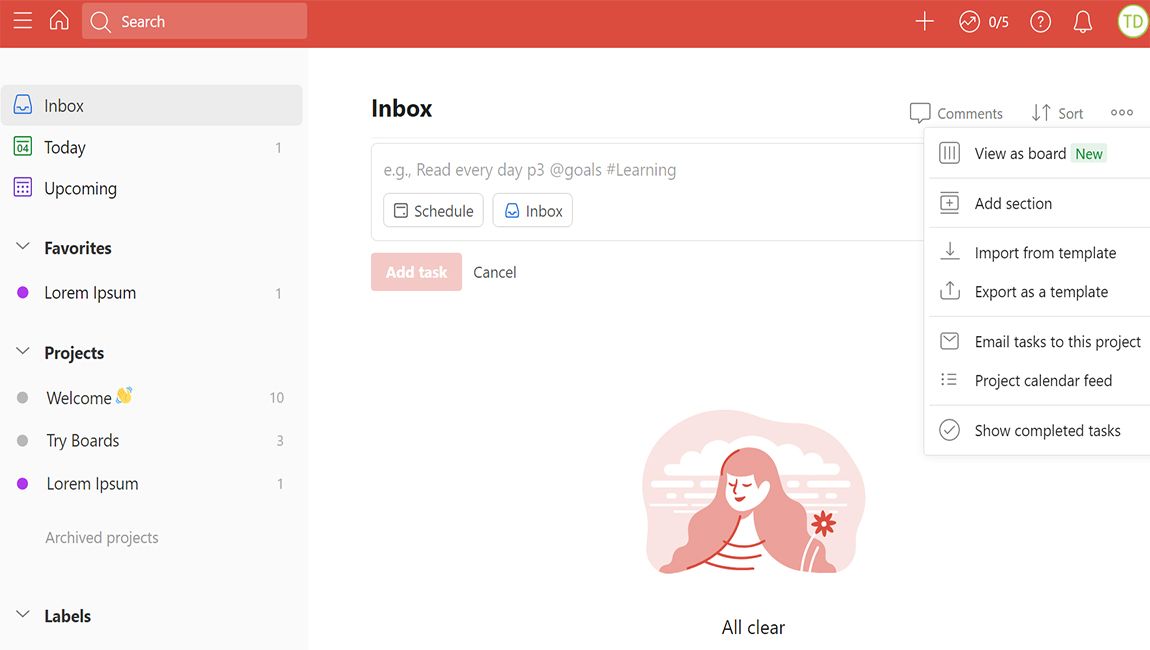This screenshot has width=1150, height=650.
Task: Open the TD profile avatar
Action: click(x=1132, y=22)
